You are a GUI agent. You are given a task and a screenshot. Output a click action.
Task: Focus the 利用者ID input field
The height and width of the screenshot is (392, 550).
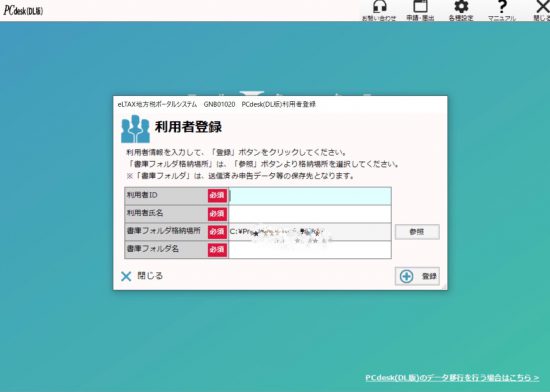coord(310,196)
